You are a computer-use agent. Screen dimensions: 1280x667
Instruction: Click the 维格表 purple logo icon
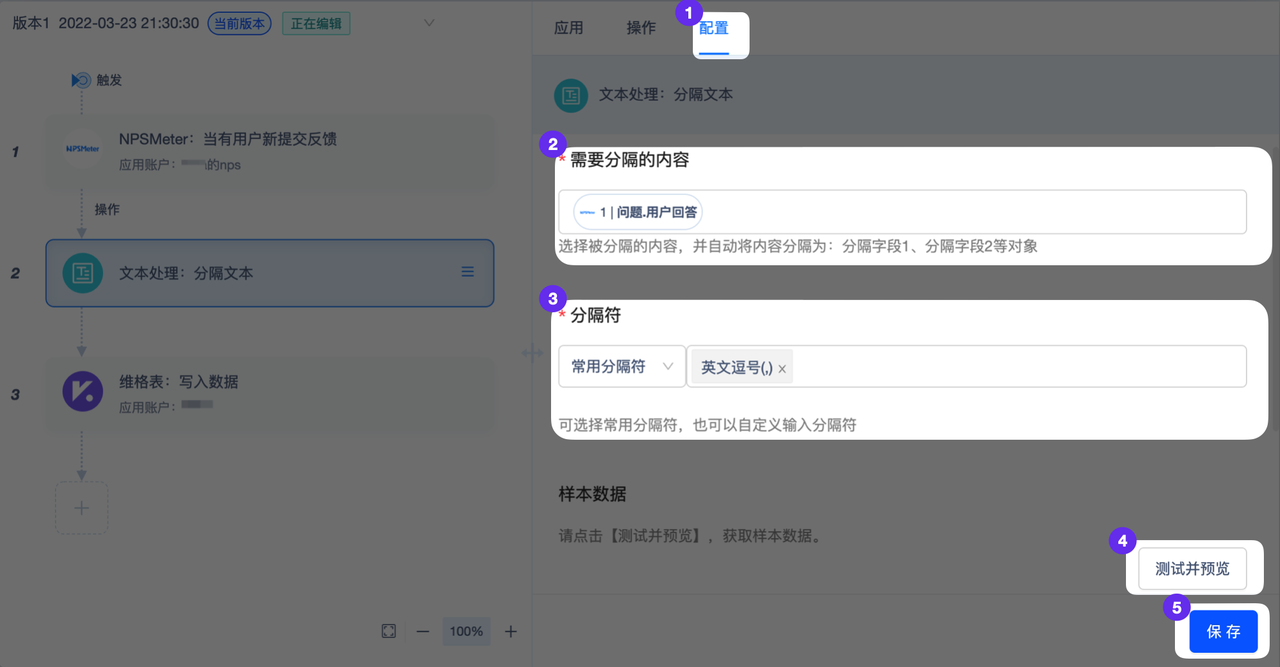[x=82, y=391]
